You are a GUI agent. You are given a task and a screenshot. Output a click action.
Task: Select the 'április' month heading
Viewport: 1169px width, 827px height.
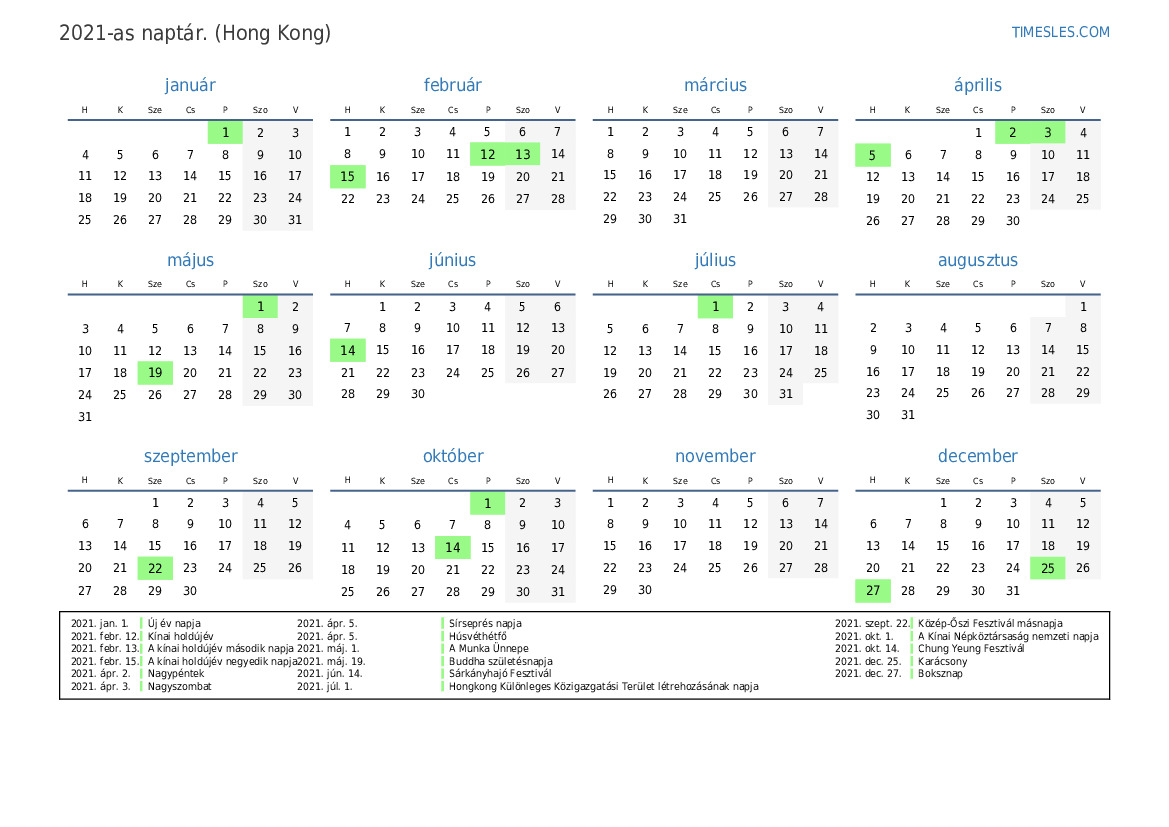pos(977,86)
